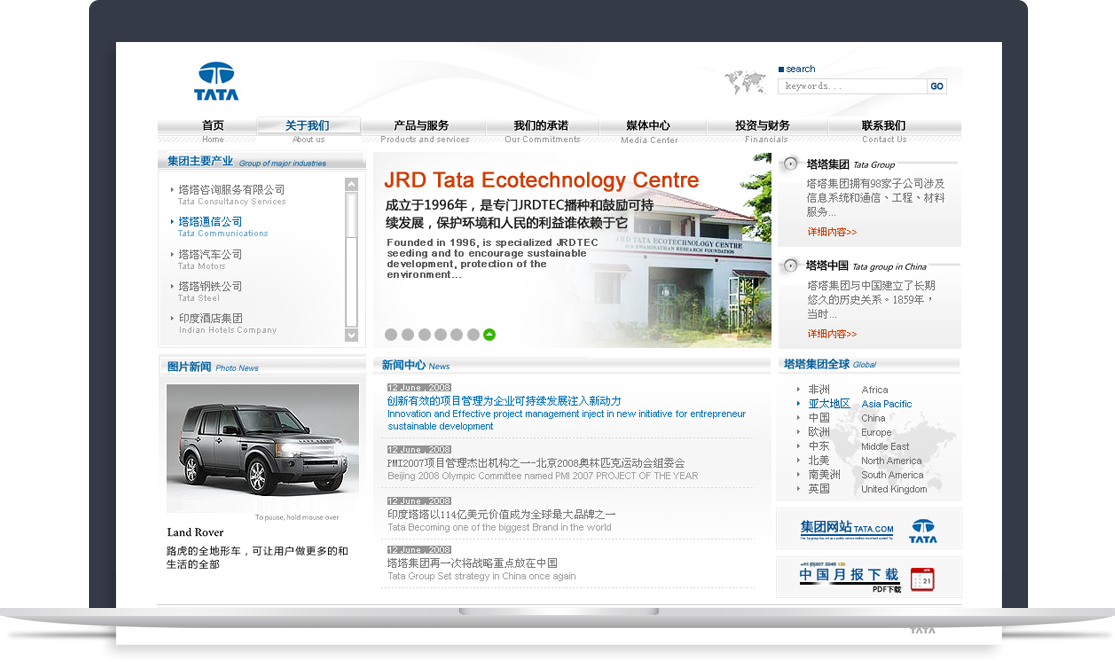This screenshot has height=662, width=1115.
Task: Open the 集团网站 TATA.COM banner
Action: 868,528
